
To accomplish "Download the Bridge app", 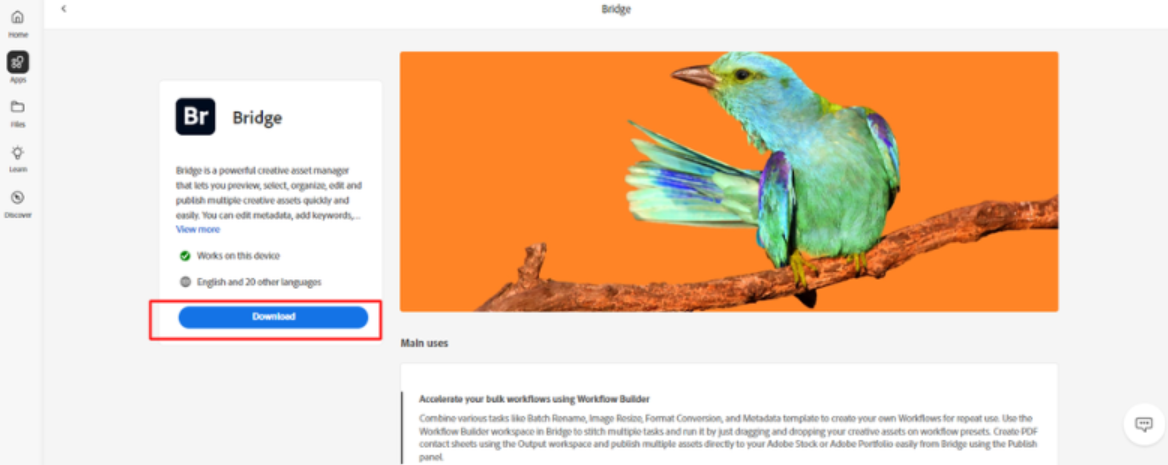I will (273, 317).
